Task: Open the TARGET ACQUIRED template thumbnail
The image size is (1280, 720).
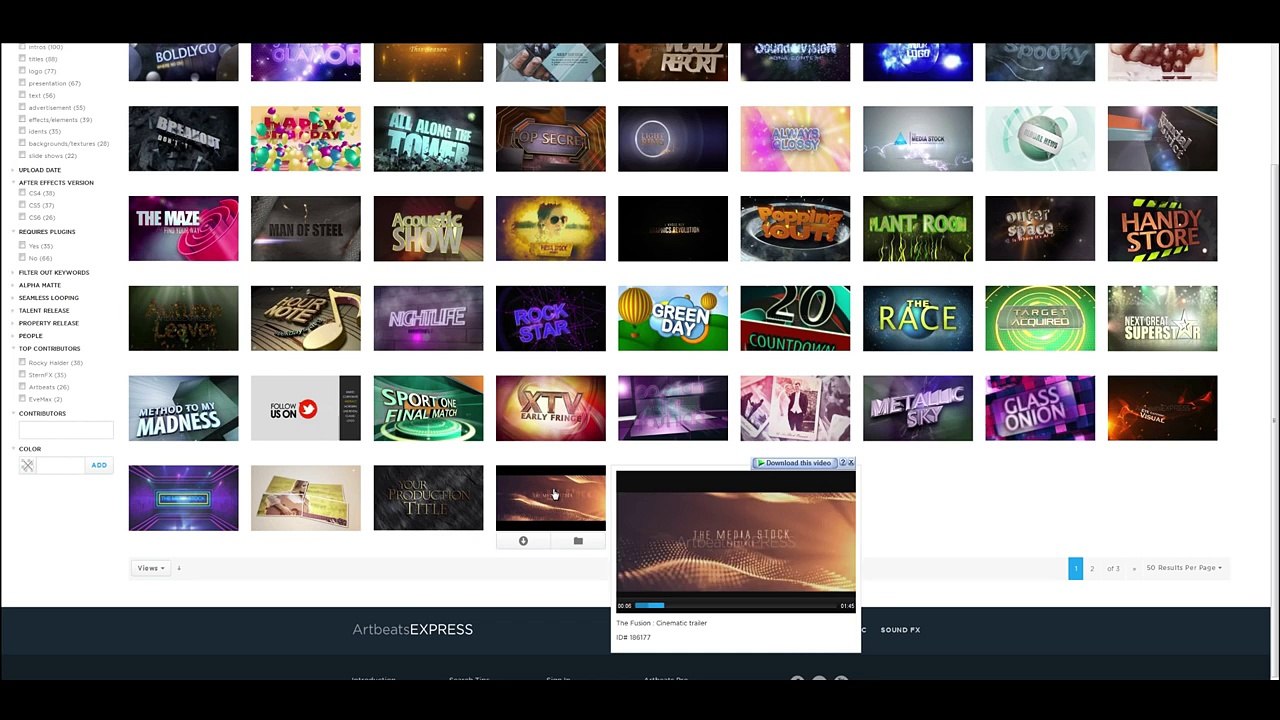Action: 1040,319
